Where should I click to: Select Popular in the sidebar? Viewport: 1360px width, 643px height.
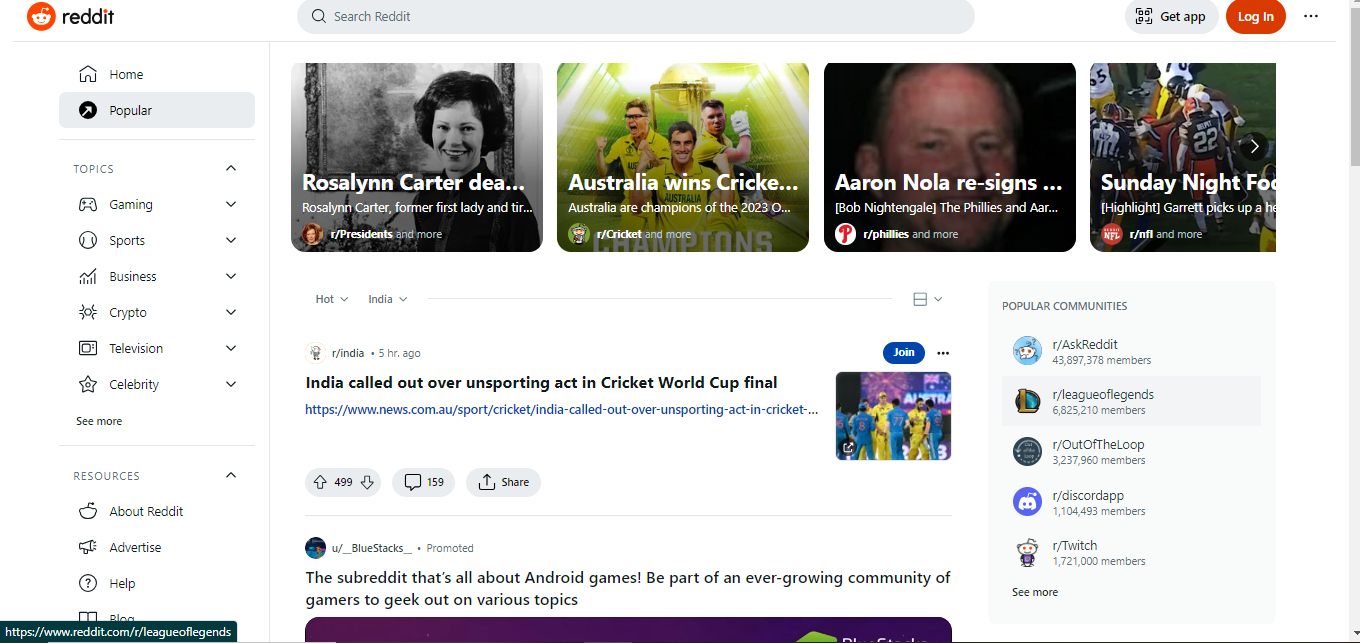pos(157,110)
